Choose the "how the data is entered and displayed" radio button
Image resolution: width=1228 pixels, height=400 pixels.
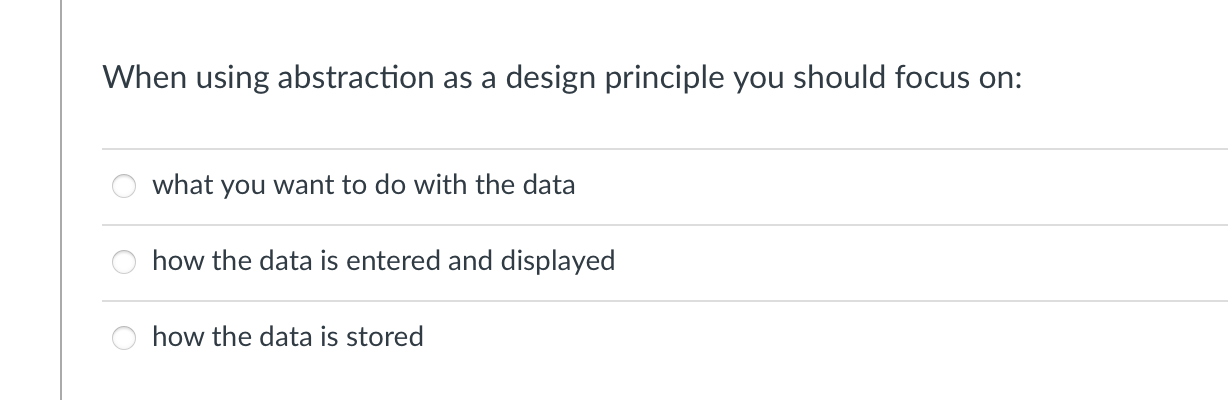point(124,262)
